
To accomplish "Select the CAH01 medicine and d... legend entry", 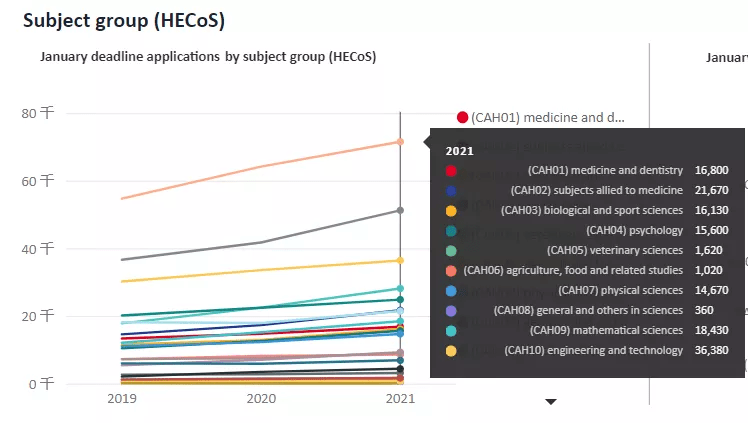I will [x=540, y=117].
